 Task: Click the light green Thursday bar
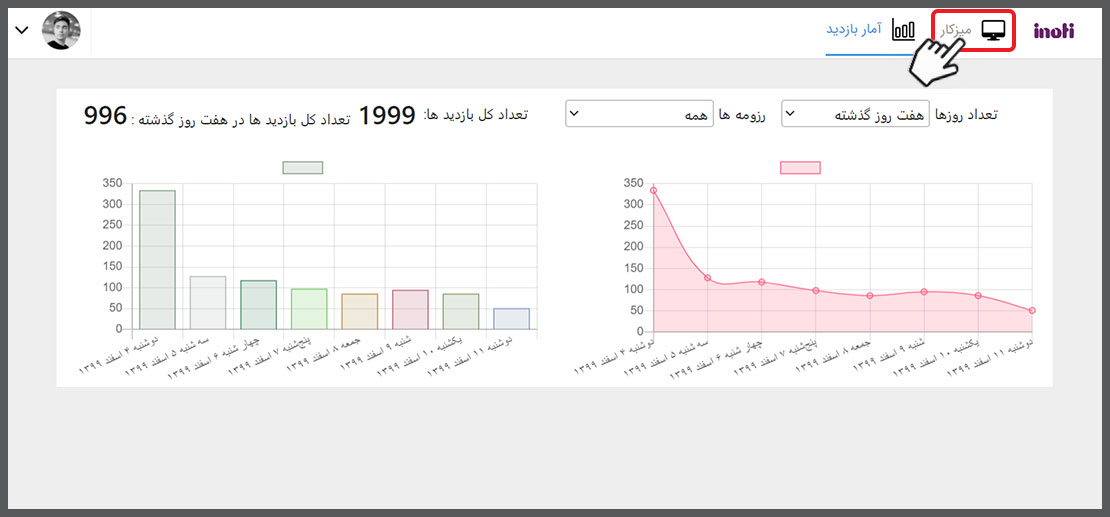[309, 309]
